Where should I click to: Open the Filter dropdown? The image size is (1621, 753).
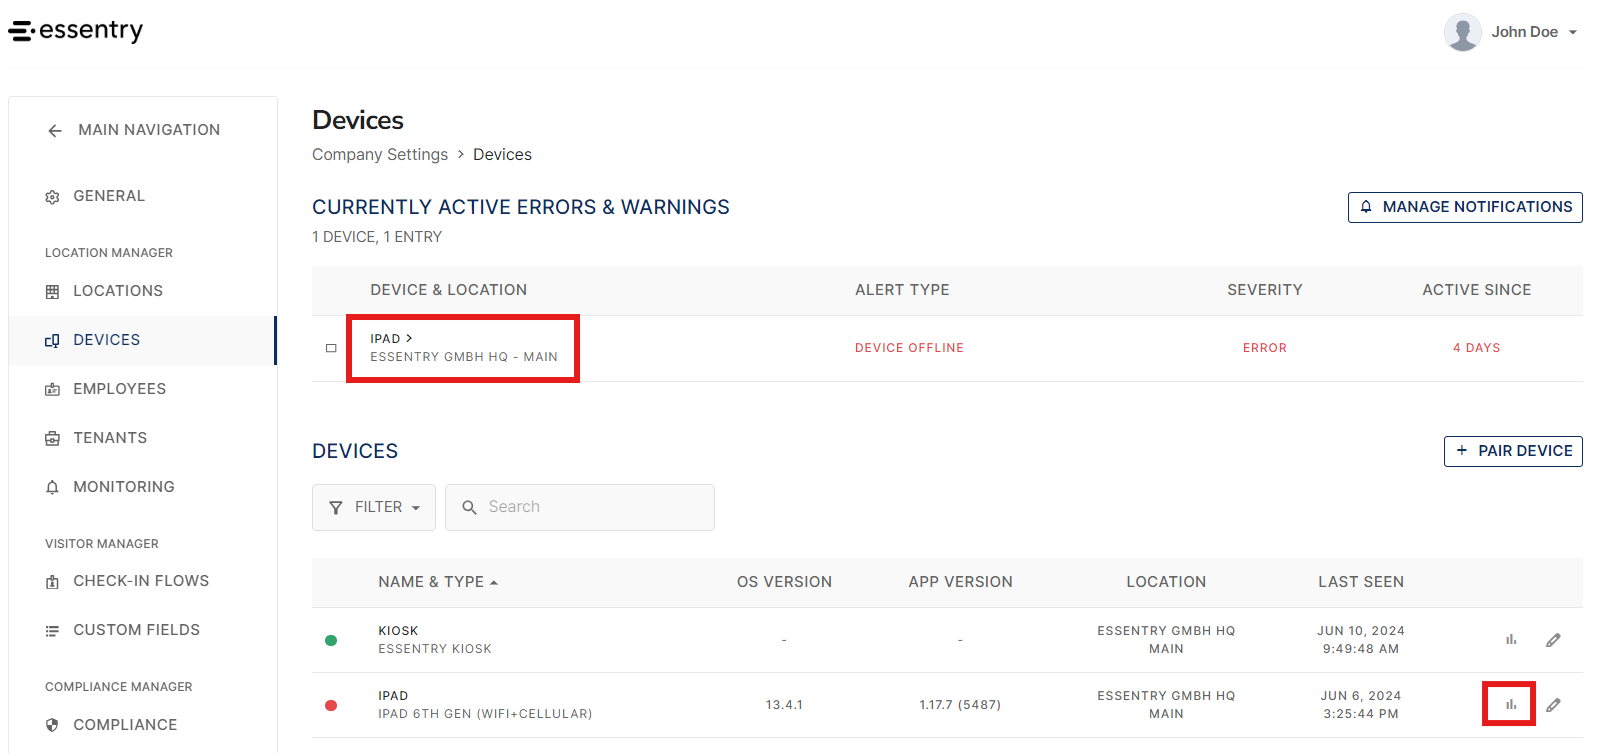374,507
